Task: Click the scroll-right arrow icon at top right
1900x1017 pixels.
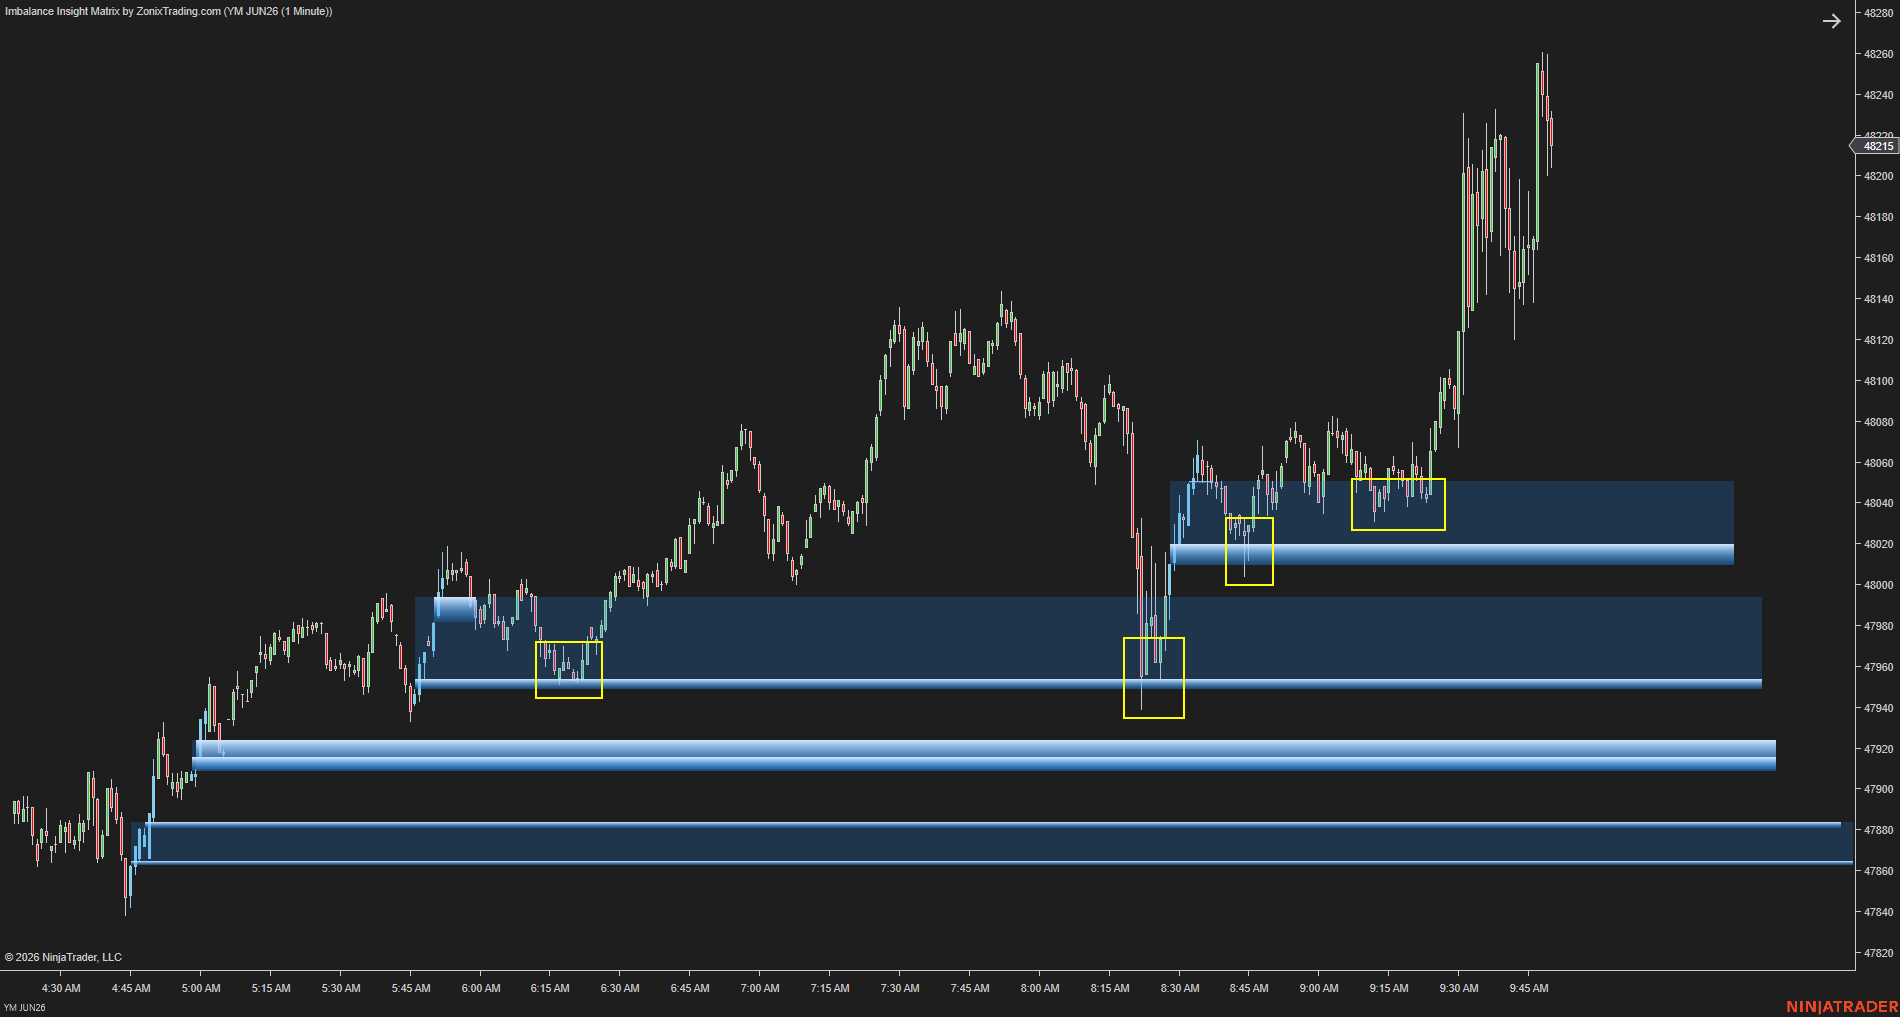Action: [x=1831, y=21]
